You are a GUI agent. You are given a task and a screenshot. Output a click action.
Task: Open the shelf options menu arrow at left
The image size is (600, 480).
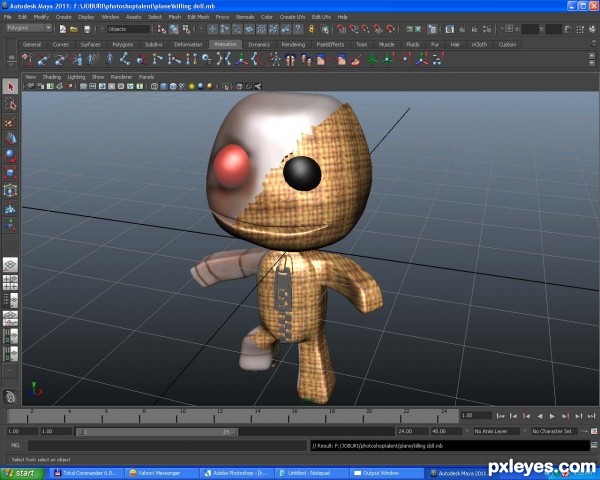tap(11, 64)
